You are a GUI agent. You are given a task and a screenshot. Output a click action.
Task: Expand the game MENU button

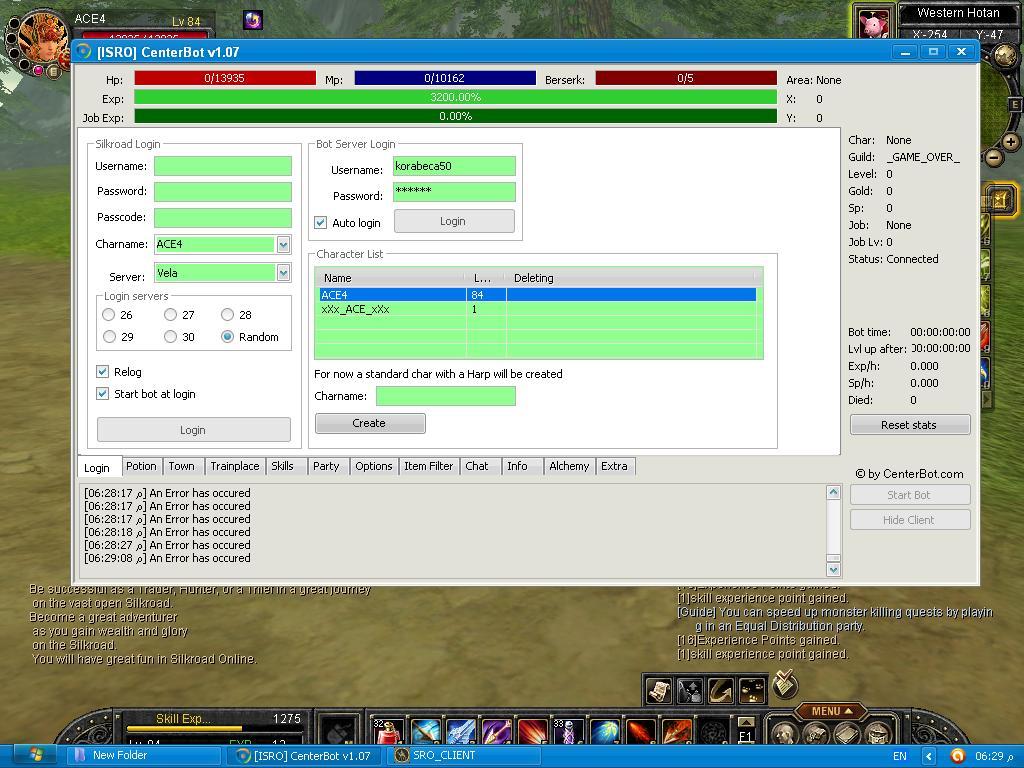[832, 711]
